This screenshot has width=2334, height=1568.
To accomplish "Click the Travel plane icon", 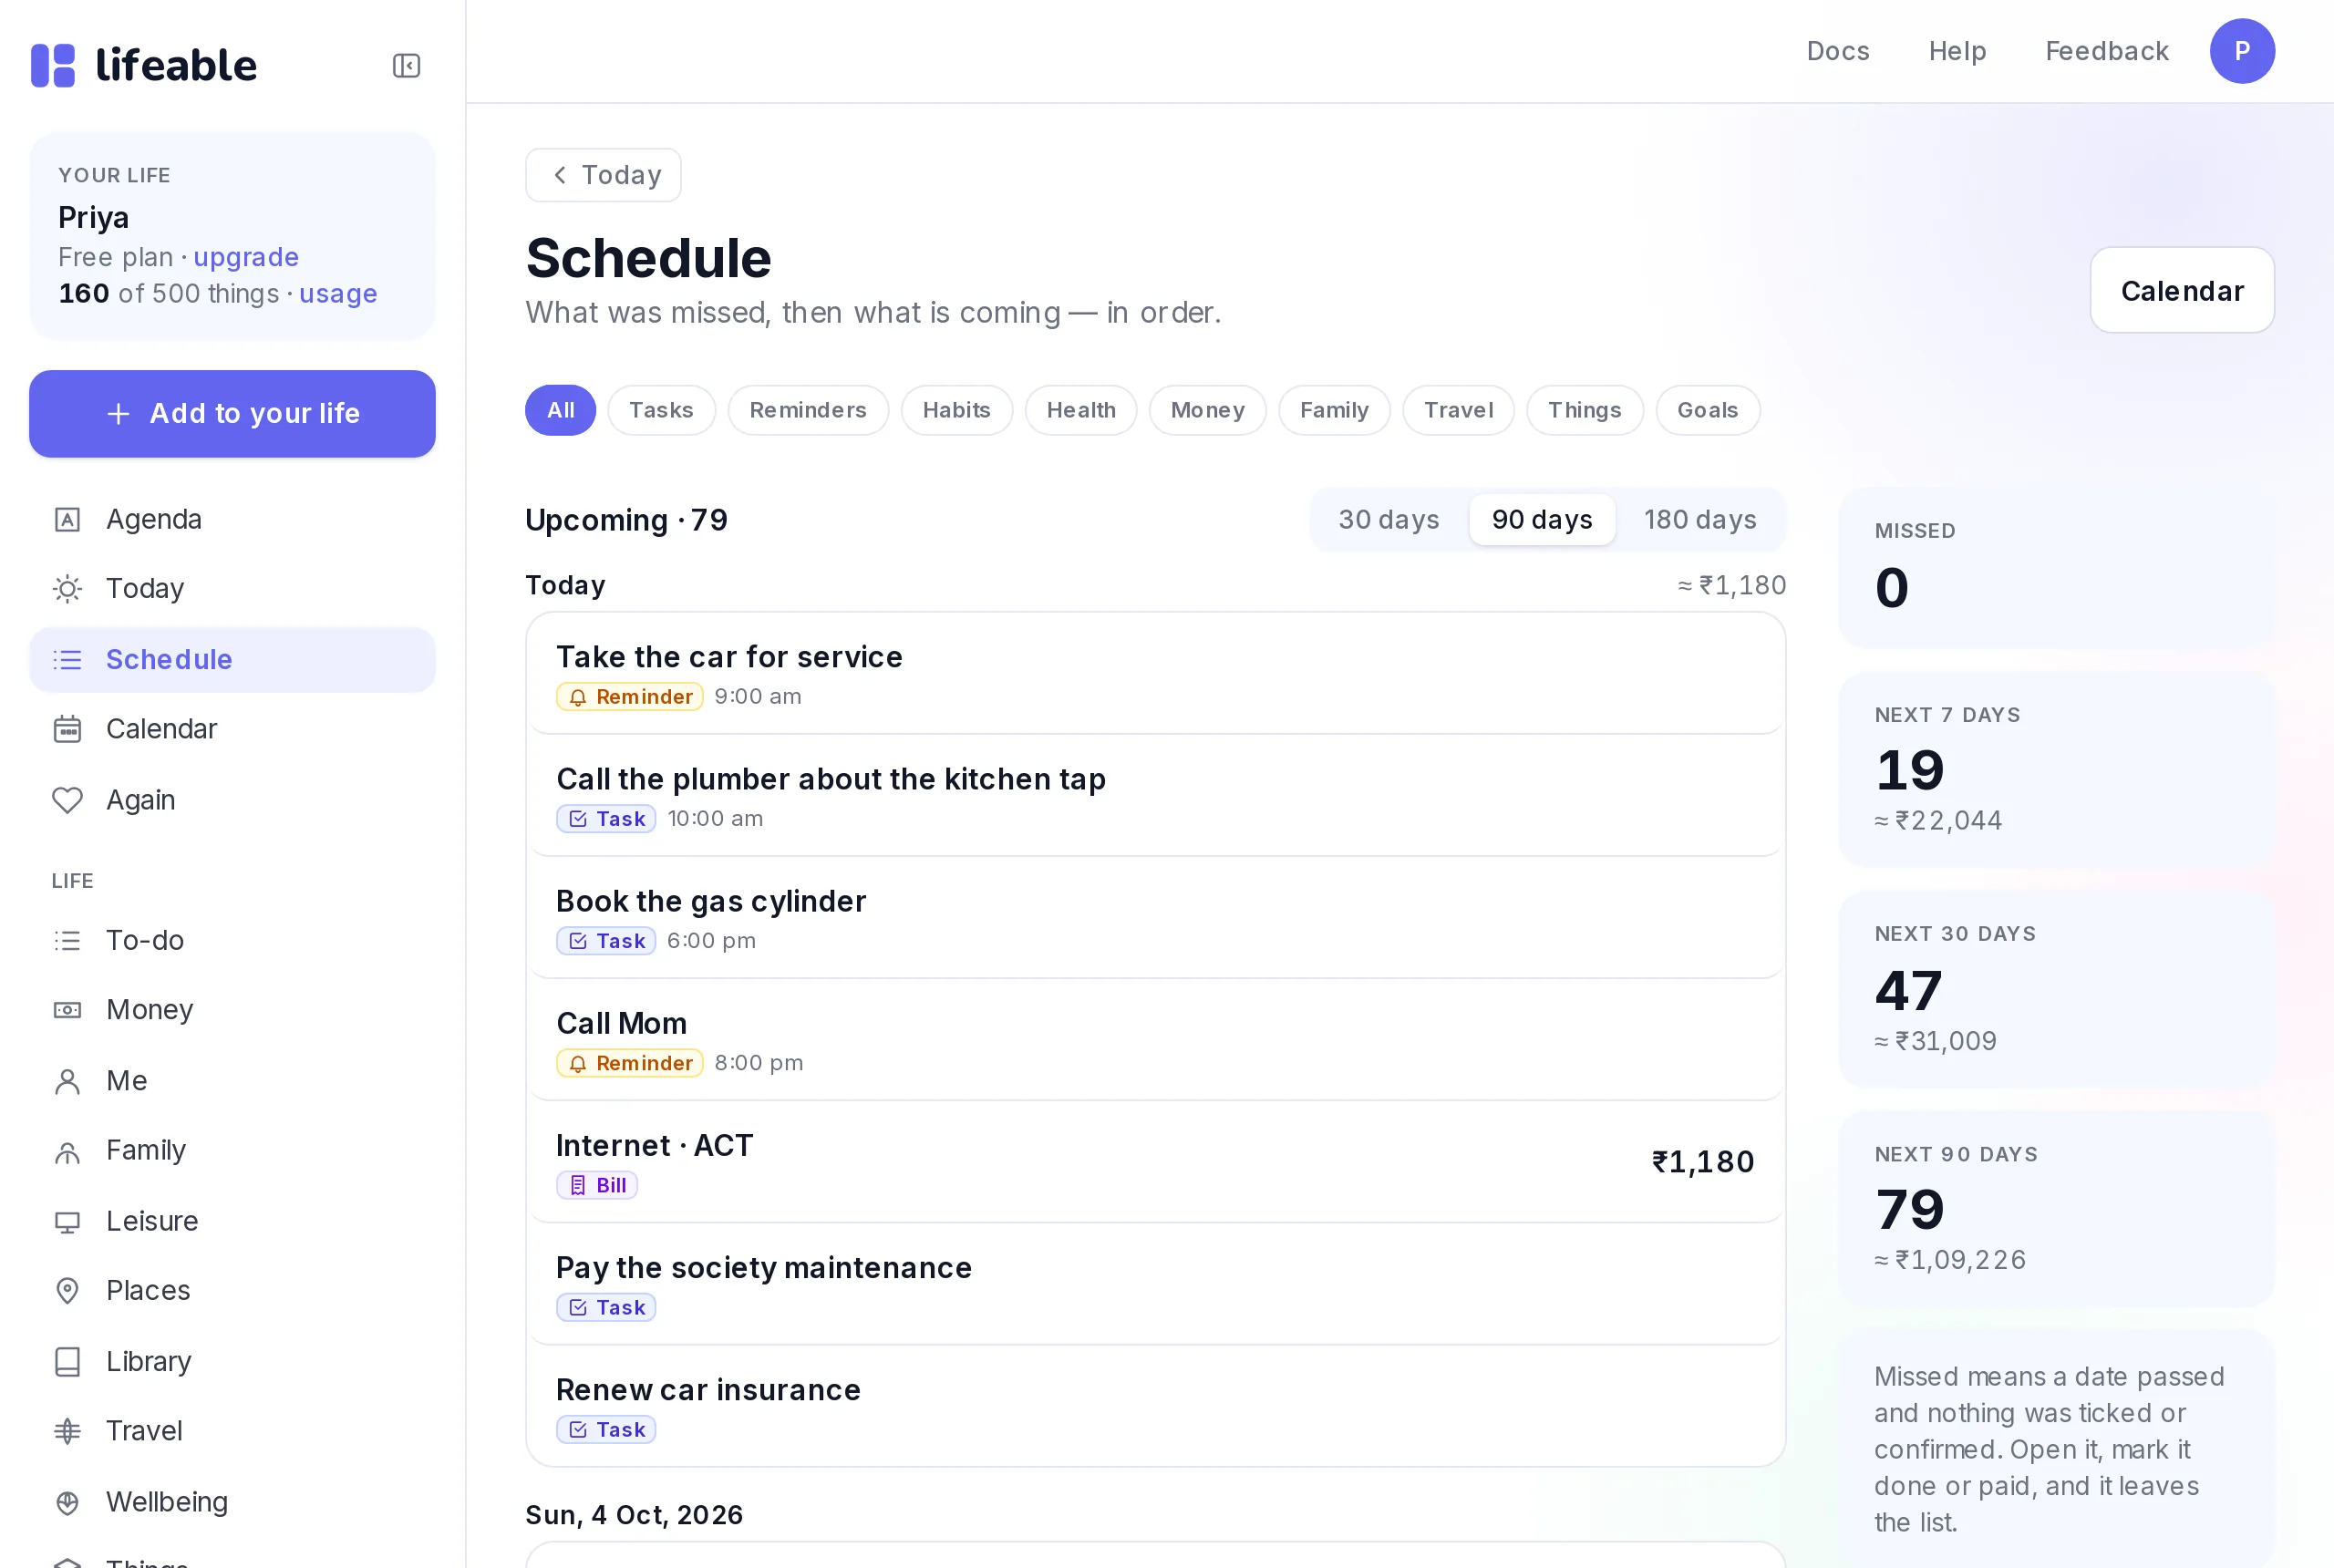I will [67, 1431].
